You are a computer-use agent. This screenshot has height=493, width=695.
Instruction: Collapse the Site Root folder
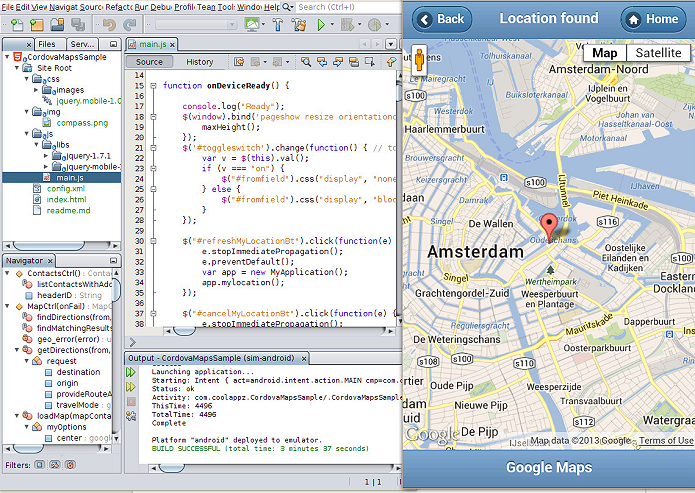click(17, 68)
